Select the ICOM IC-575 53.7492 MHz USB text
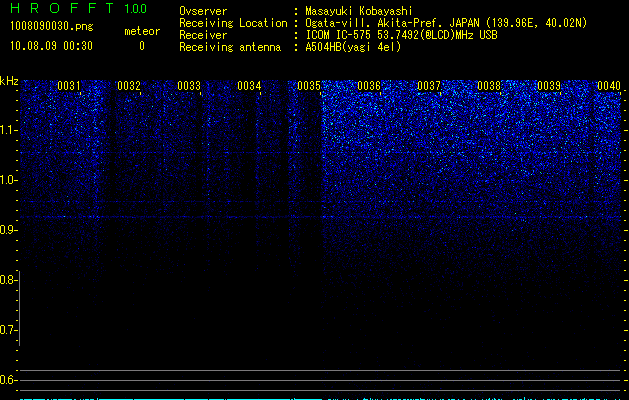629x400 pixels. coord(402,35)
